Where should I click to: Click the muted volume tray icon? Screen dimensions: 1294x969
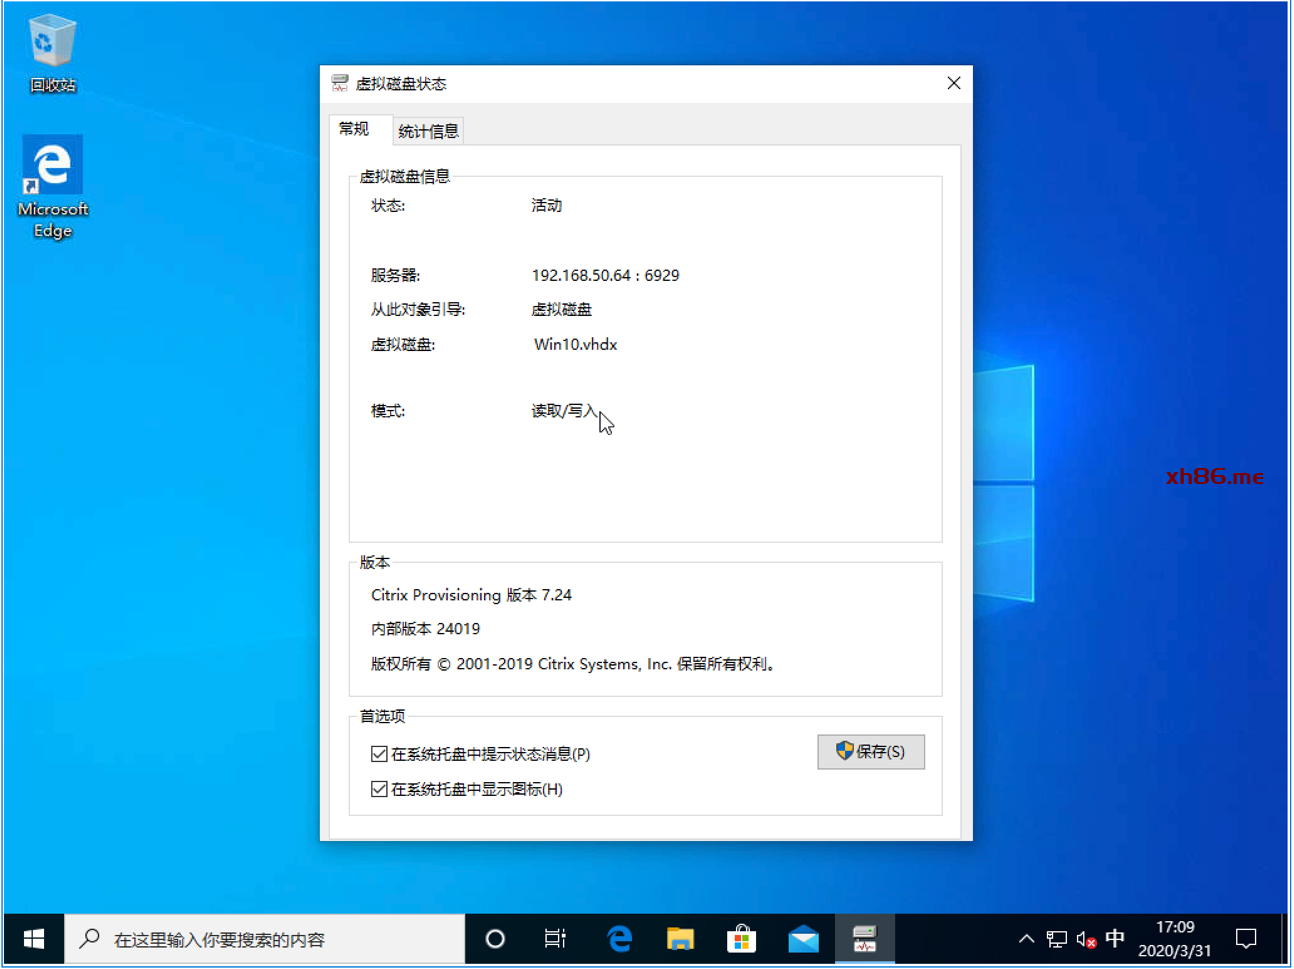[x=1087, y=939]
